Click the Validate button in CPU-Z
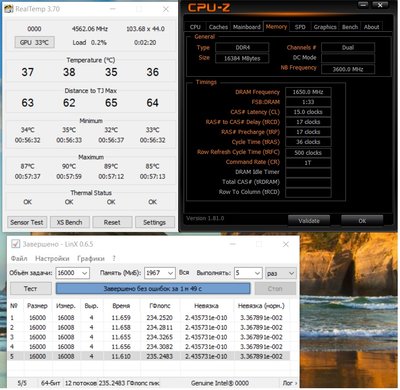 [309, 221]
